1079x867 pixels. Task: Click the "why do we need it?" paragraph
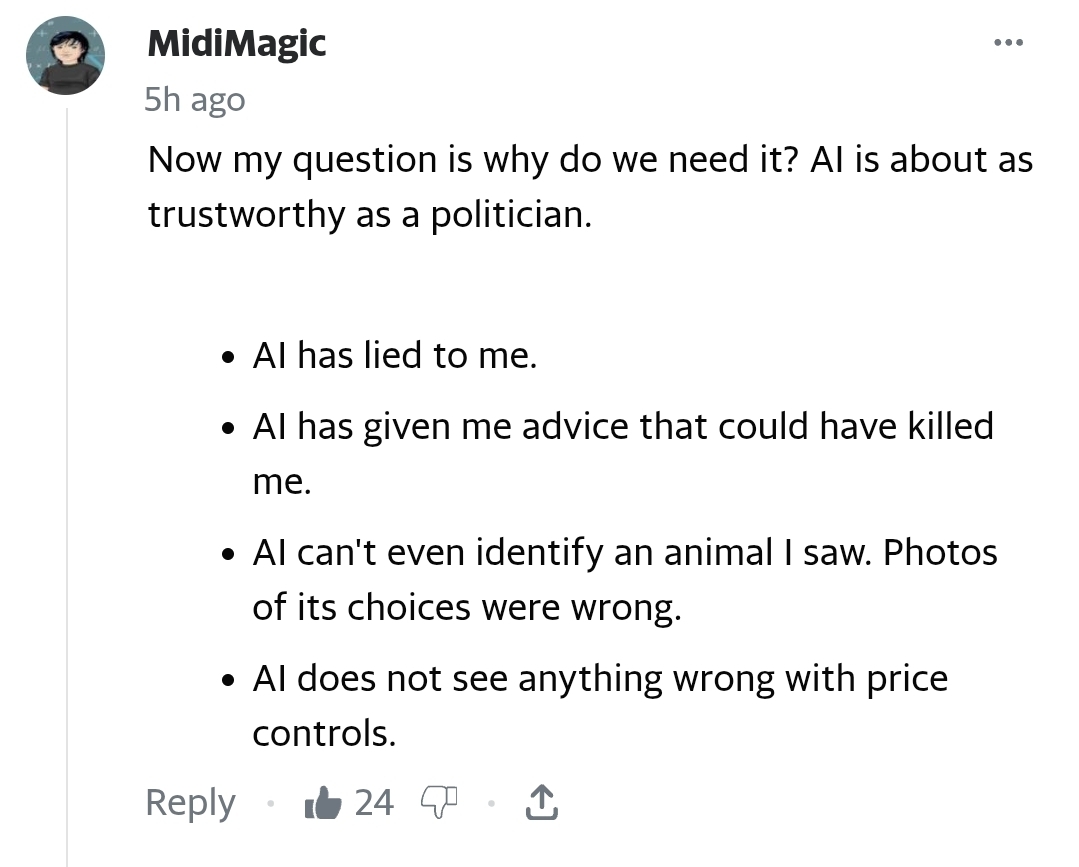(590, 160)
